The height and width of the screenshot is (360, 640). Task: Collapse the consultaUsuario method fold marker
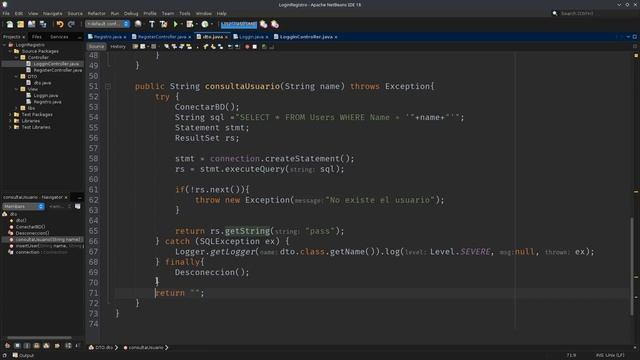click(108, 87)
